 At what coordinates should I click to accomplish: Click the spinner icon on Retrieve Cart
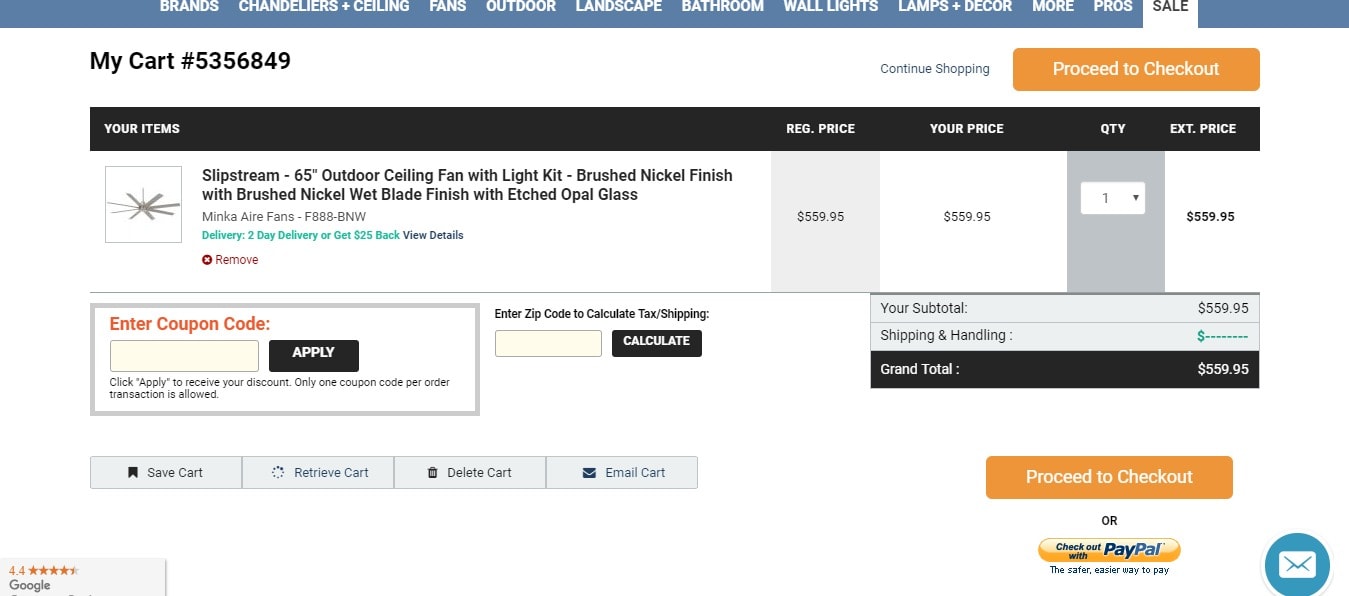(x=279, y=473)
